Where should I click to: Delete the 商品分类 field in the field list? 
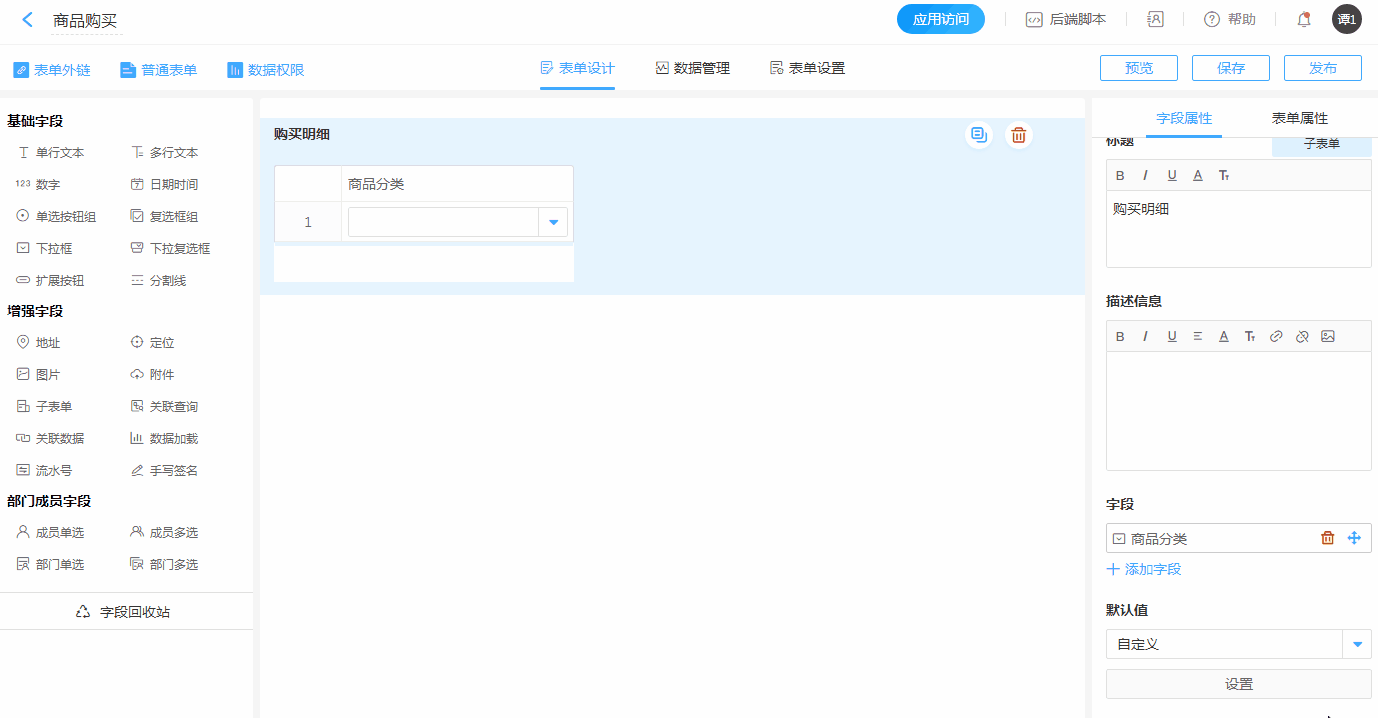coord(1327,538)
